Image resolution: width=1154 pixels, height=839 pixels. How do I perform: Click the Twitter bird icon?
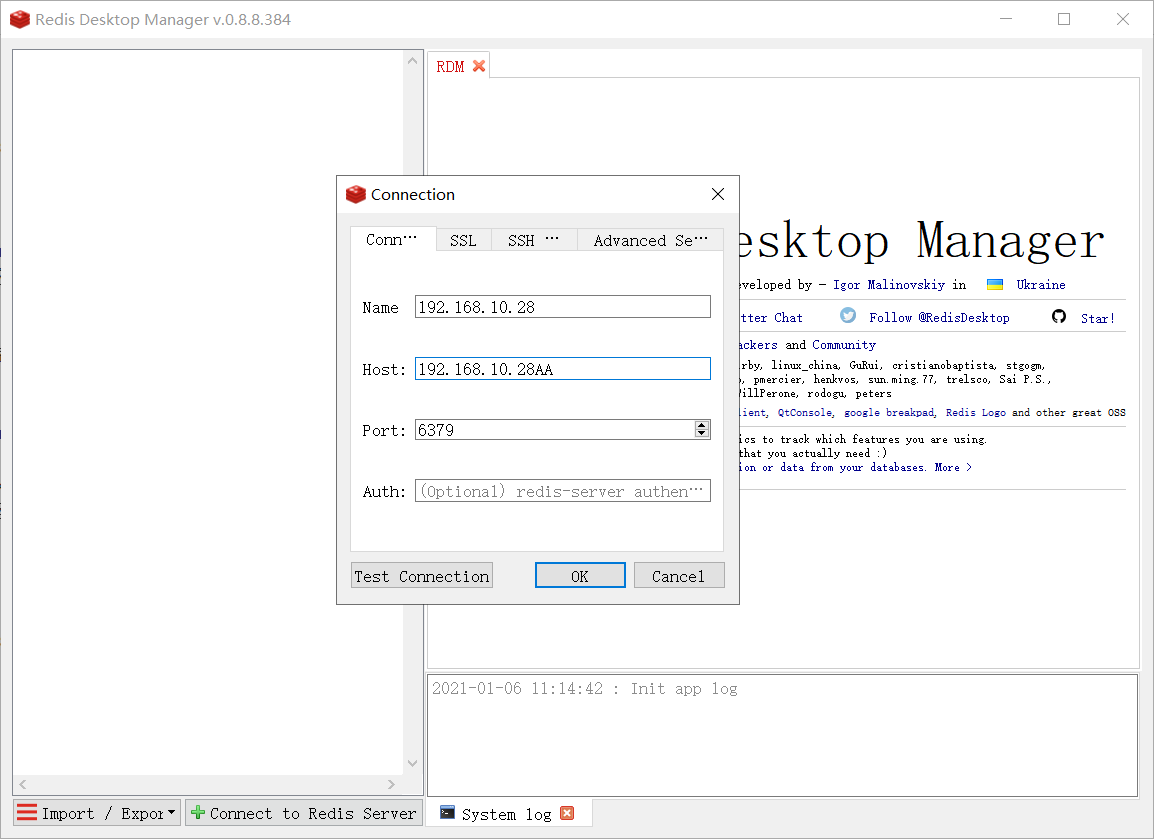(x=848, y=316)
